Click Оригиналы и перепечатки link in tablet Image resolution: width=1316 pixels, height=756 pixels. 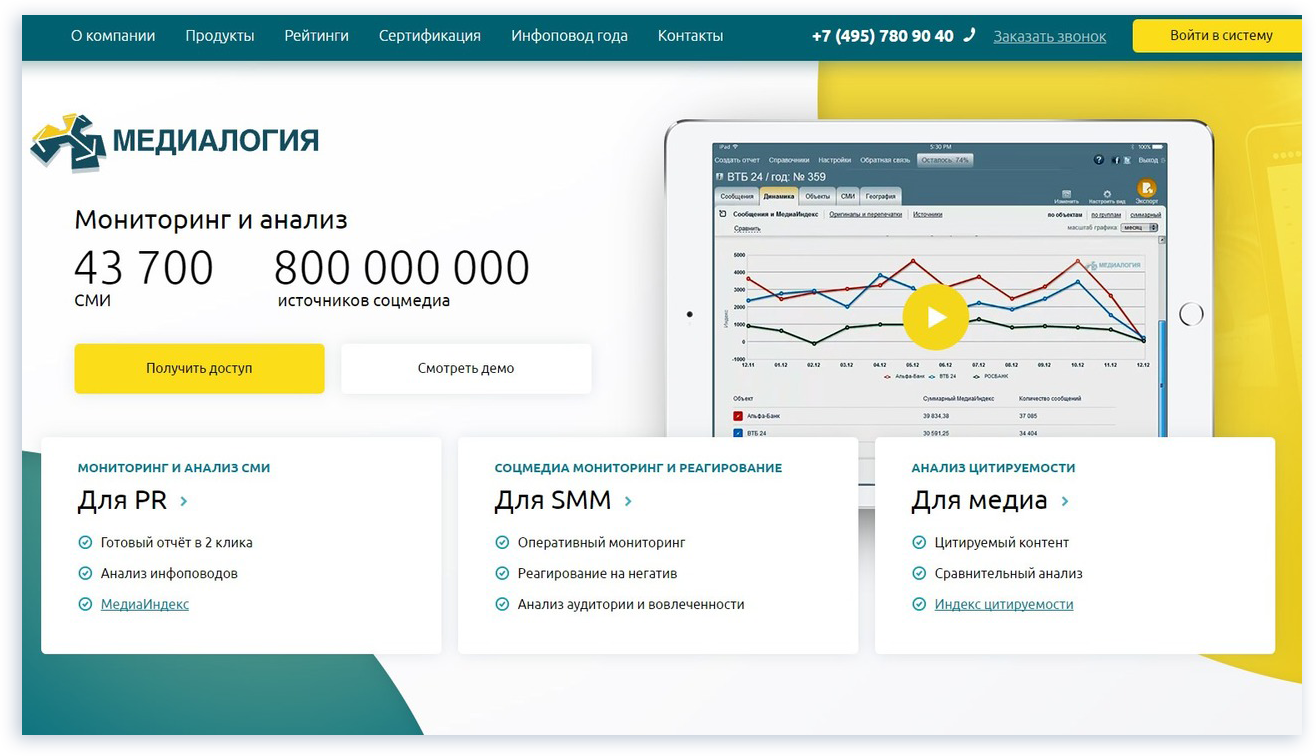pos(865,214)
